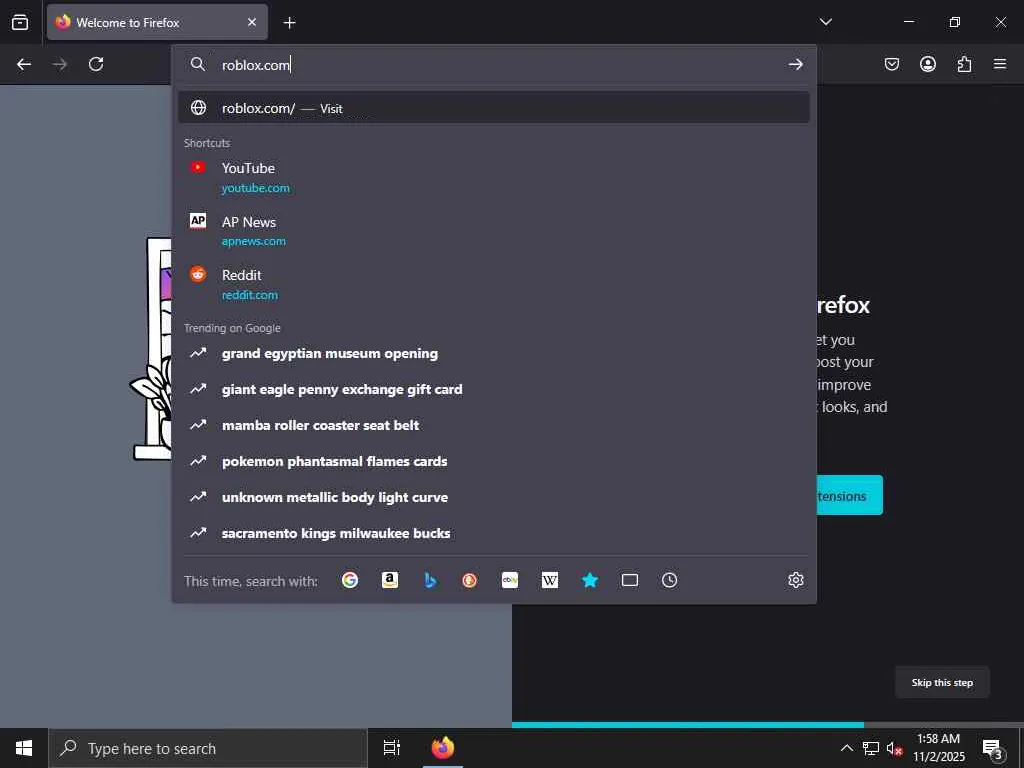
Task: Choose sacramento kings milwaukee bucks suggestion
Action: pos(494,533)
